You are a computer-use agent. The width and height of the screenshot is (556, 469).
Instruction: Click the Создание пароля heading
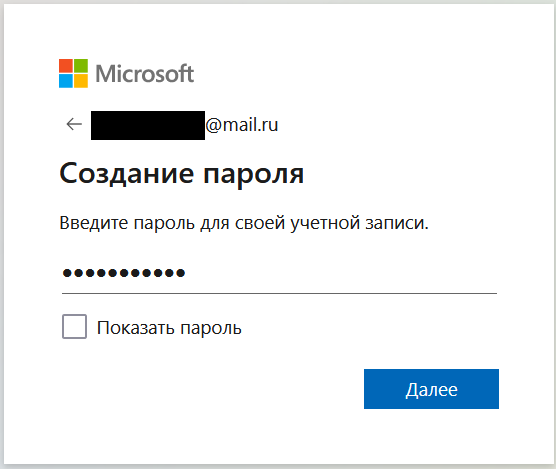[182, 174]
